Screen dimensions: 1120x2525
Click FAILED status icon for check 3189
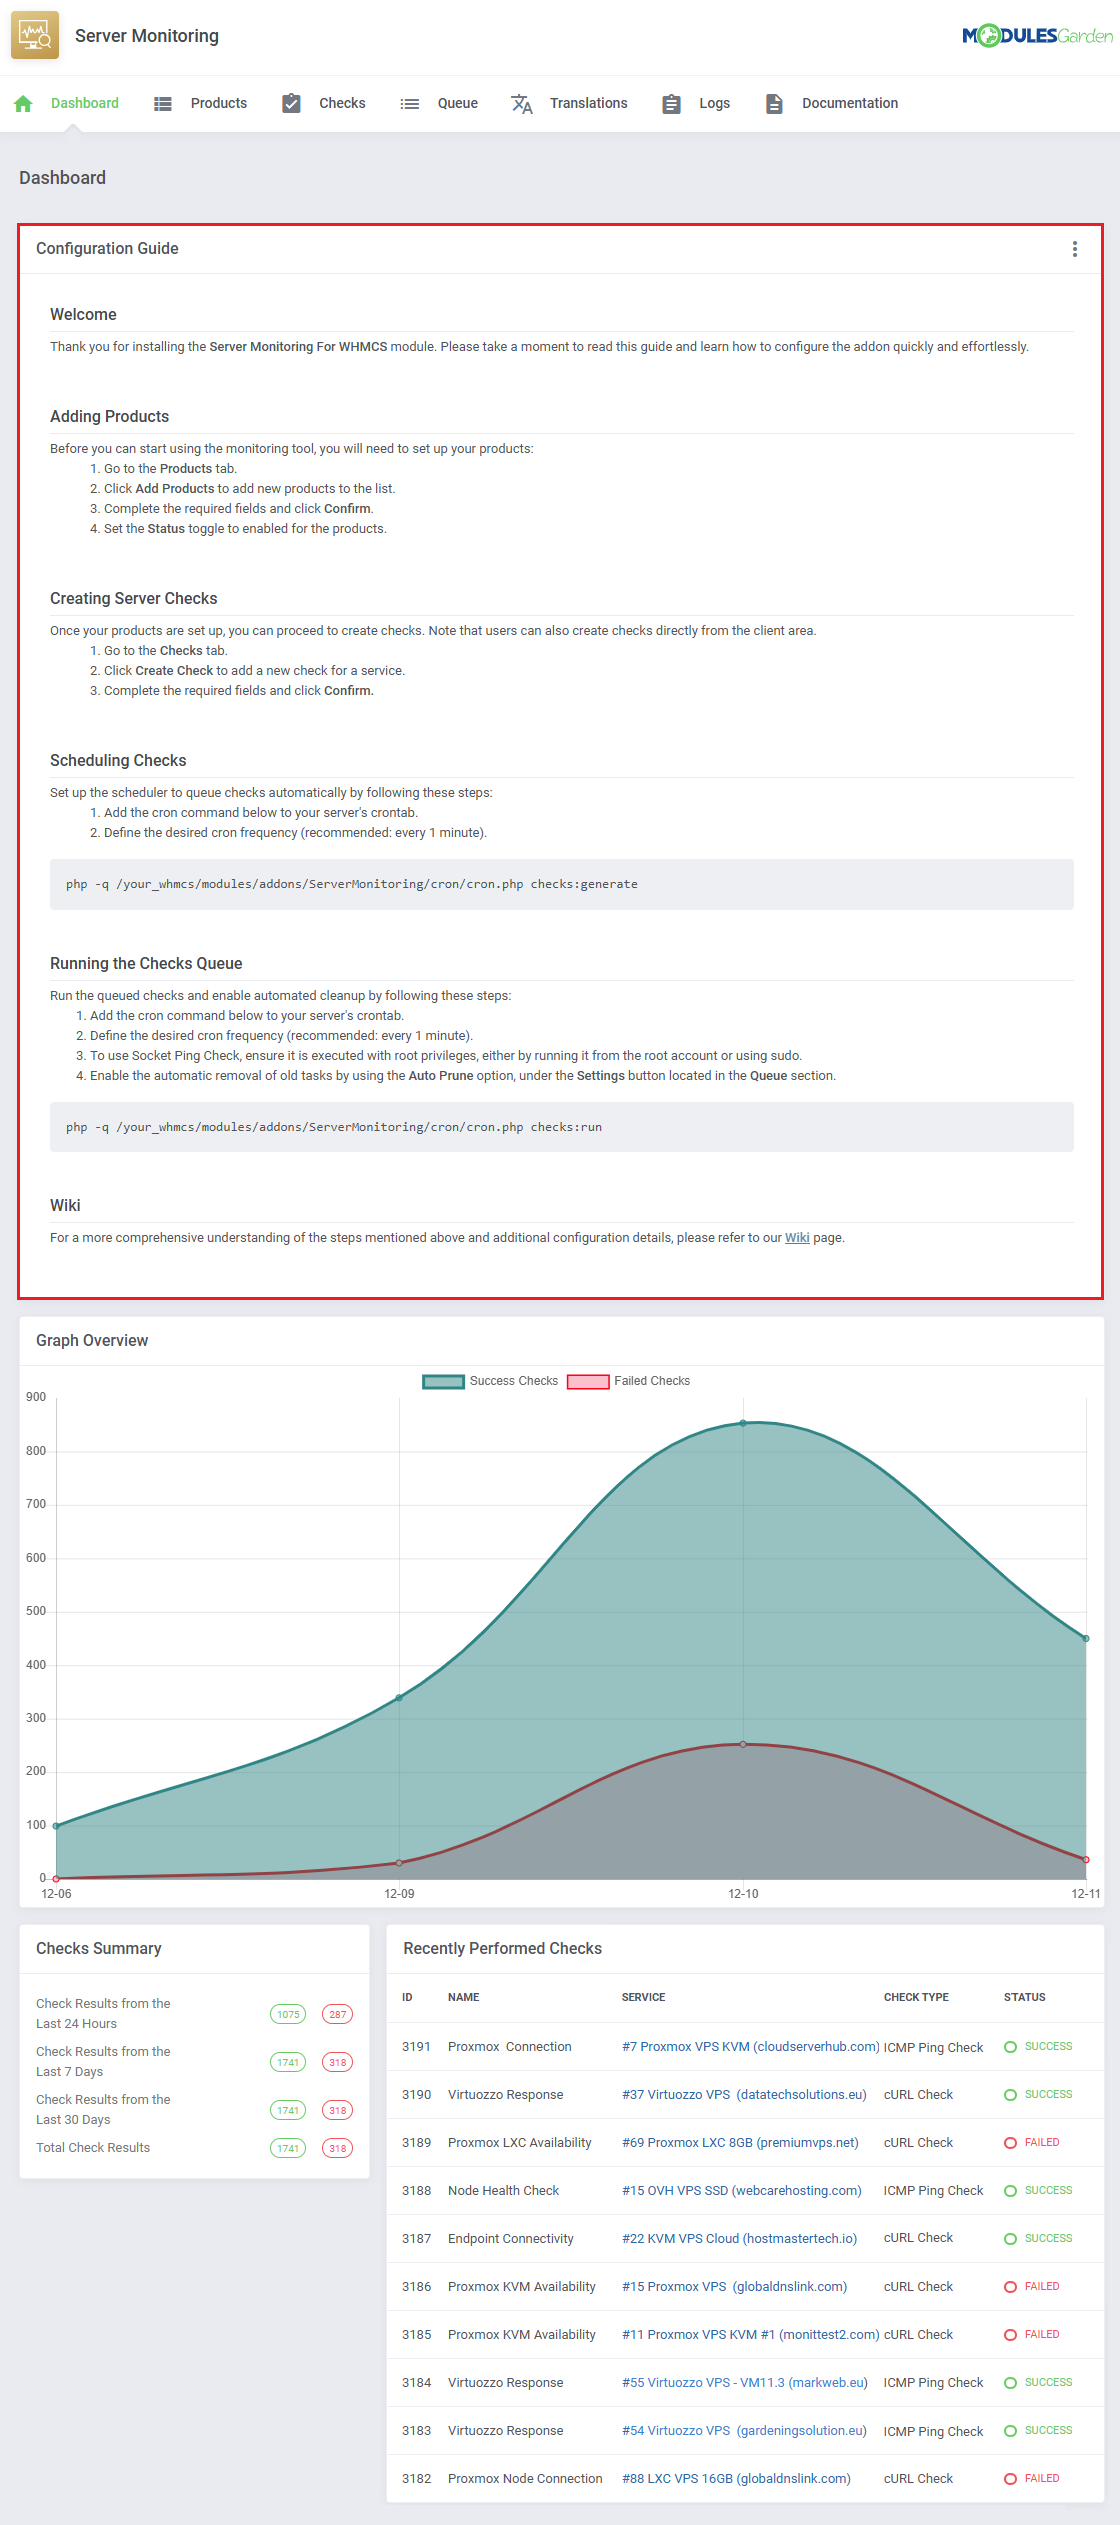(1010, 2143)
